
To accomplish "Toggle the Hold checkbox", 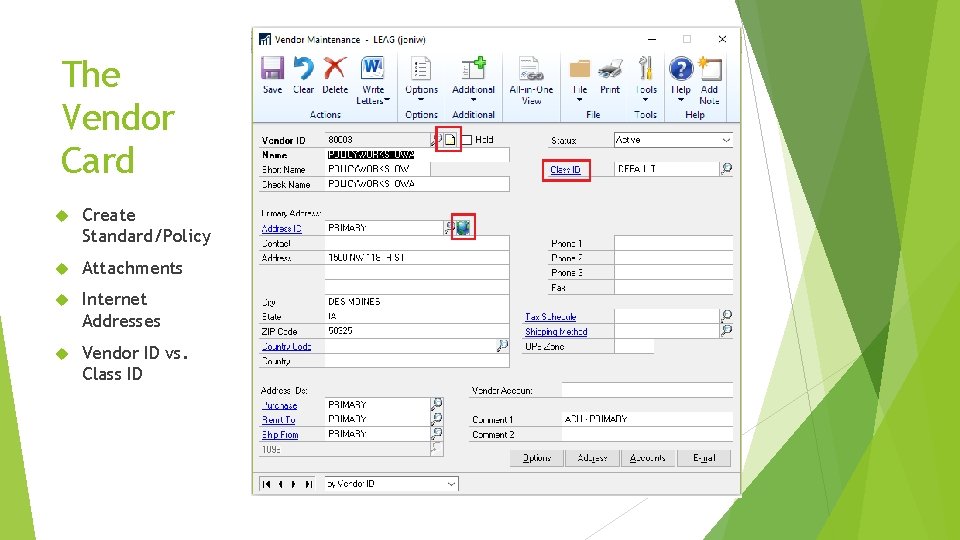I will pyautogui.click(x=467, y=140).
